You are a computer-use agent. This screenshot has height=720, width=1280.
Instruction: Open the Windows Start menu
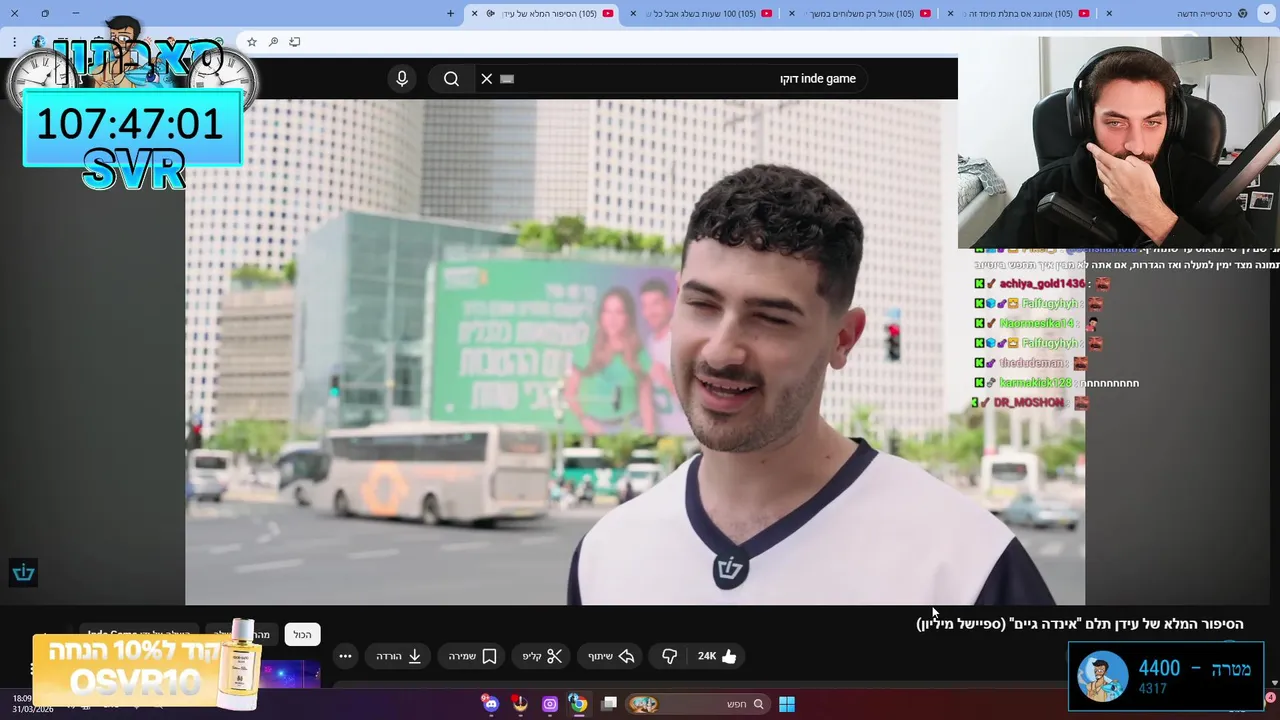(x=787, y=704)
